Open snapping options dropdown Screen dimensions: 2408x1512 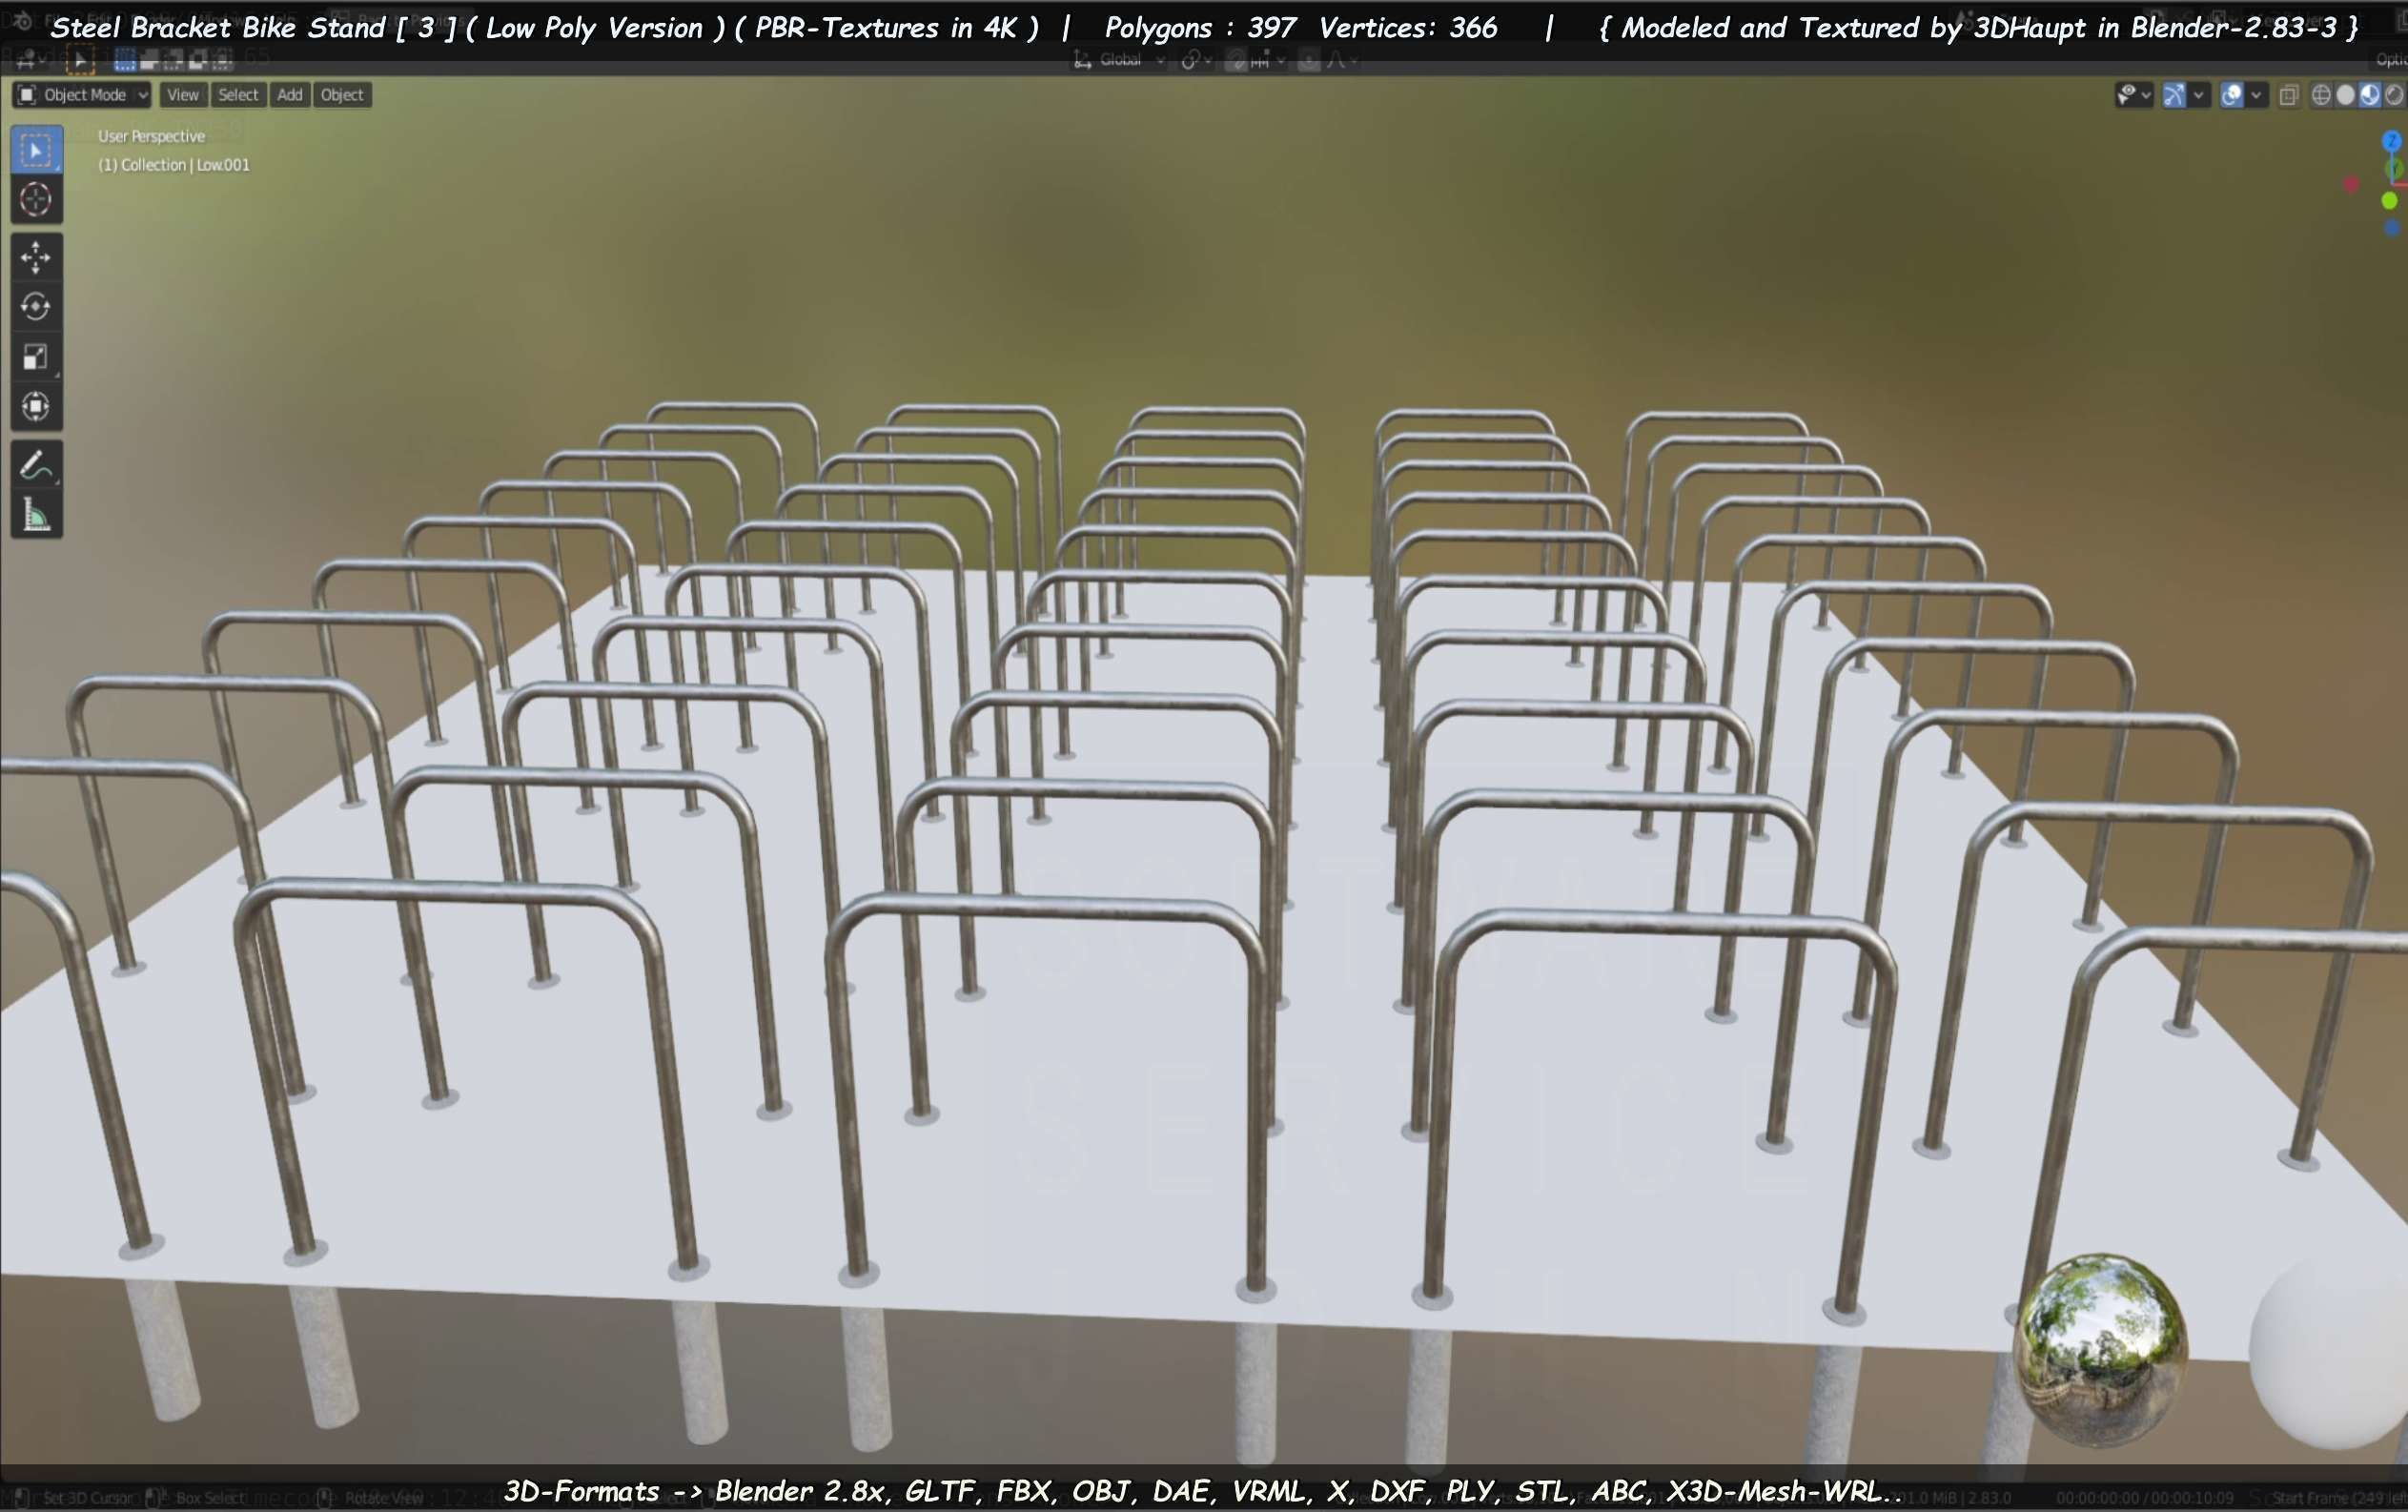click(x=1267, y=60)
